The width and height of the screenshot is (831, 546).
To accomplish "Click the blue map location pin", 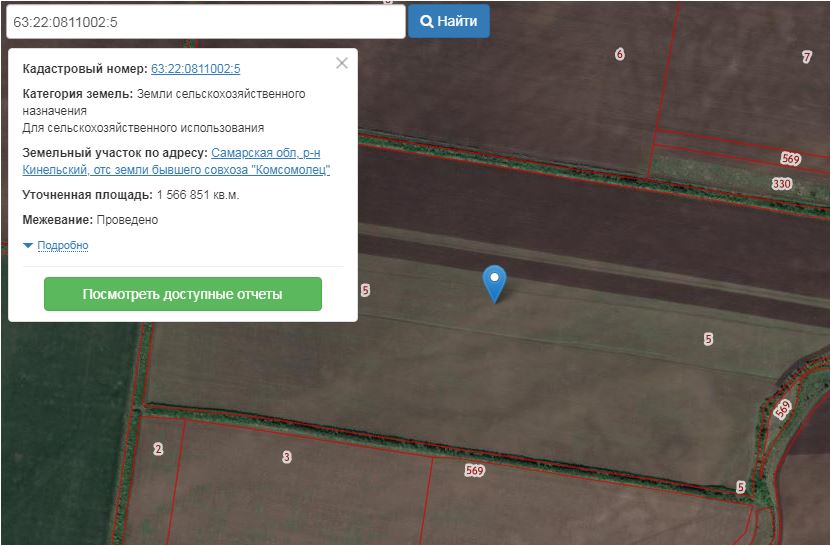I will click(x=494, y=283).
